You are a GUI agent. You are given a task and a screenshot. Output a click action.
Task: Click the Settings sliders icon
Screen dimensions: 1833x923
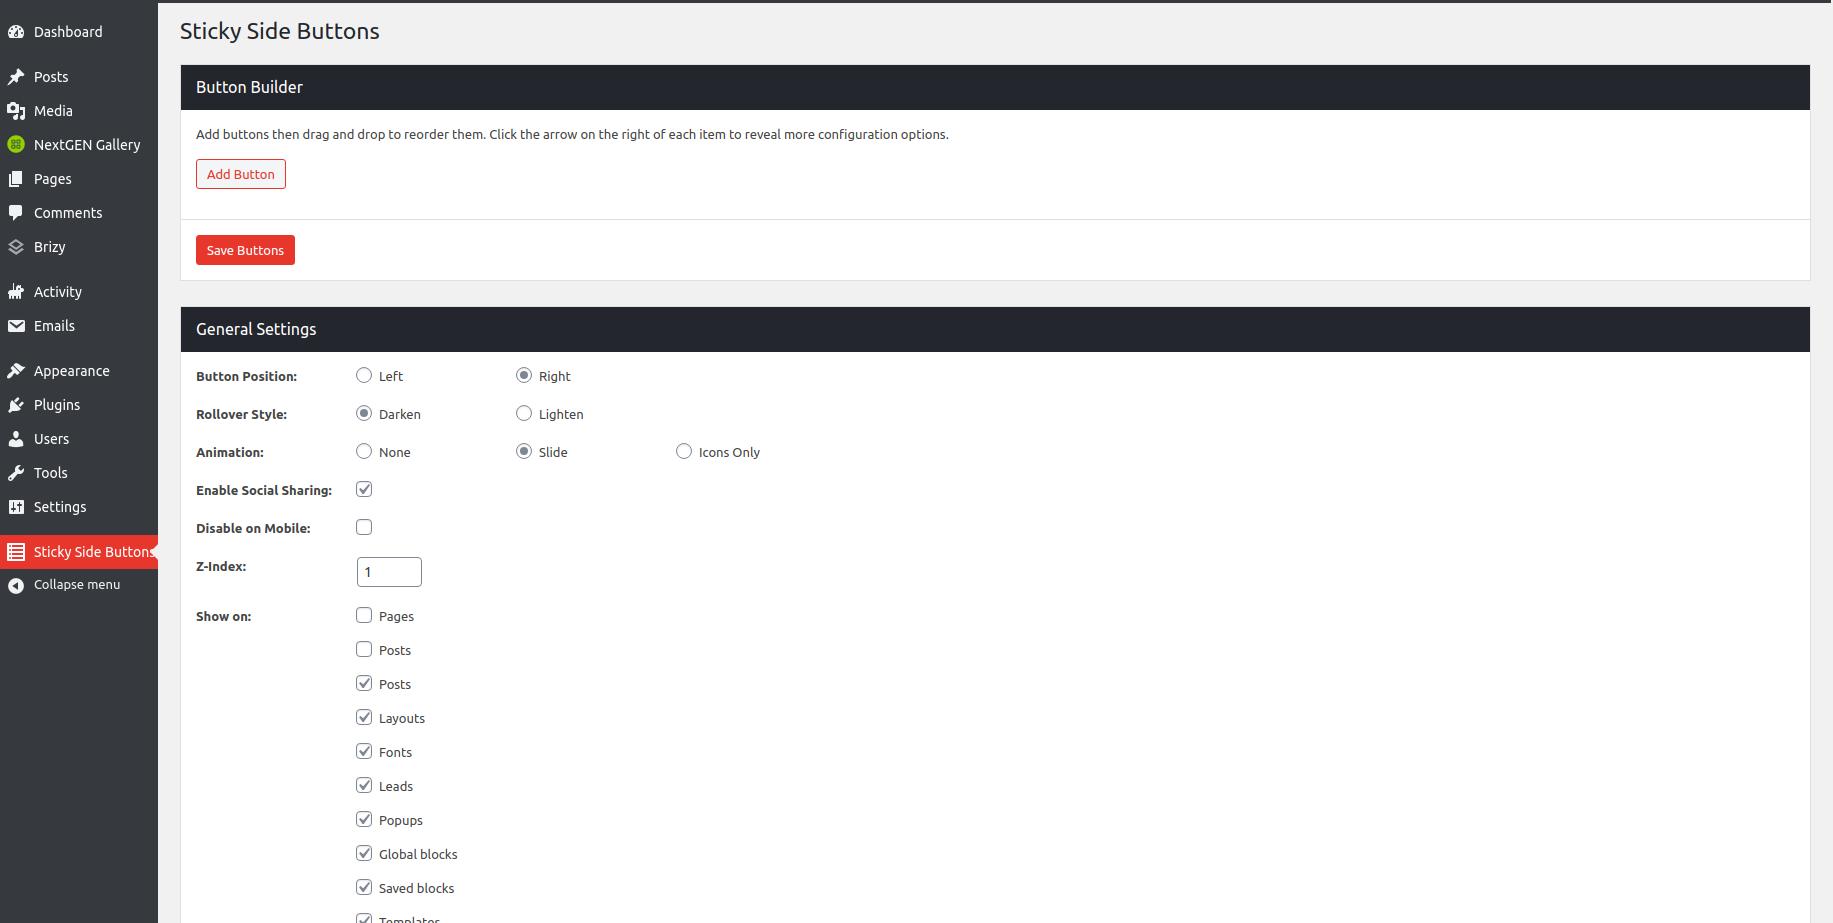point(16,507)
